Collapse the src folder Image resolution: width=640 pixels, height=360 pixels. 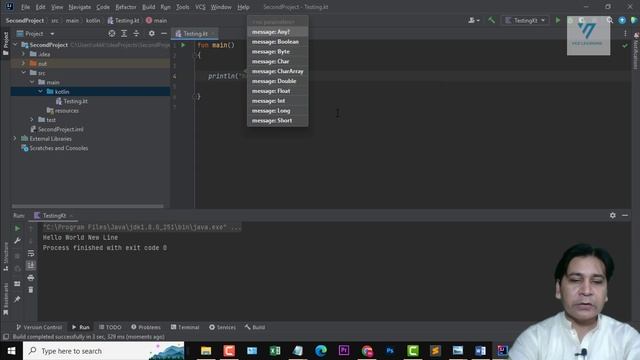24,73
